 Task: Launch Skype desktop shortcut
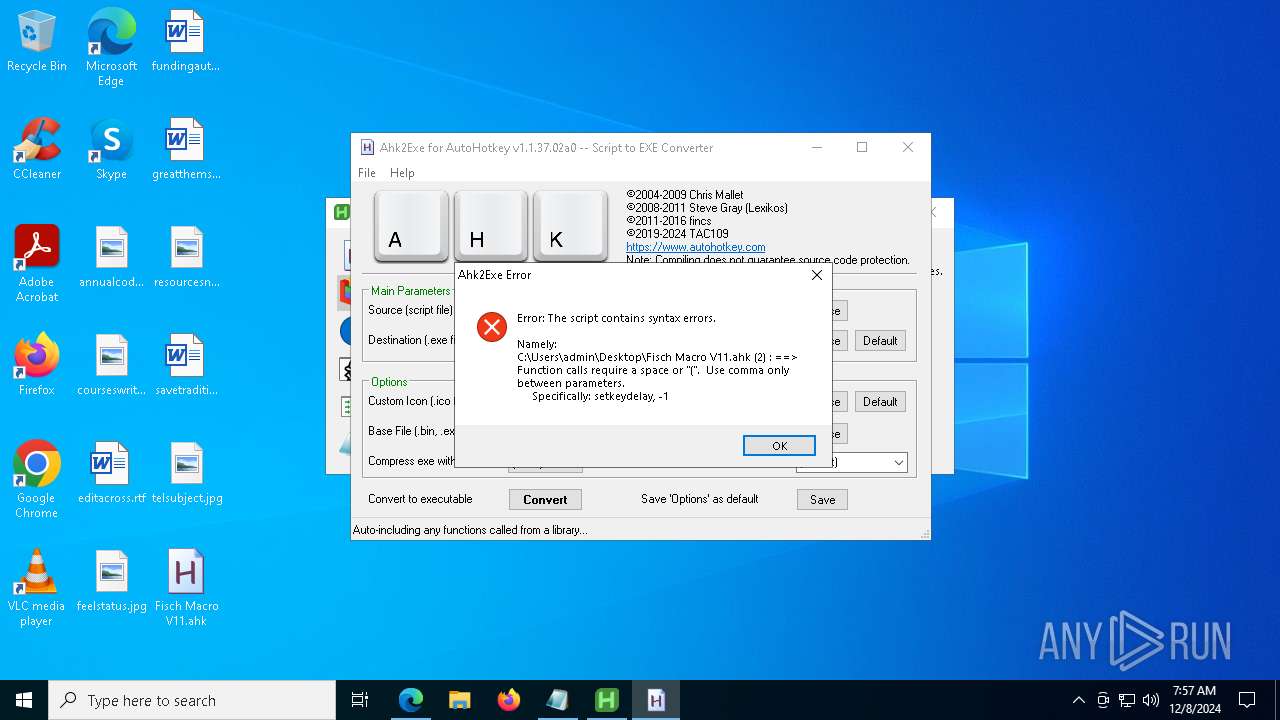pyautogui.click(x=111, y=150)
